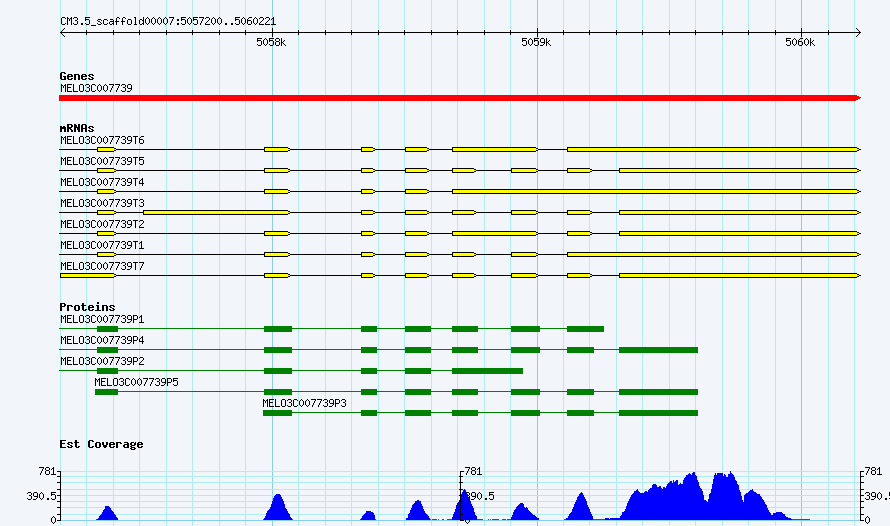Click the right arrow of the ruler
Screen dimensions: 890x526
858,32
